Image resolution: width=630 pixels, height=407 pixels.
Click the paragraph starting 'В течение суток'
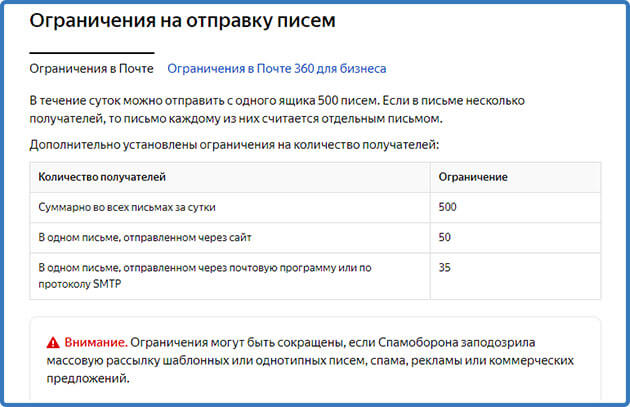tap(277, 110)
